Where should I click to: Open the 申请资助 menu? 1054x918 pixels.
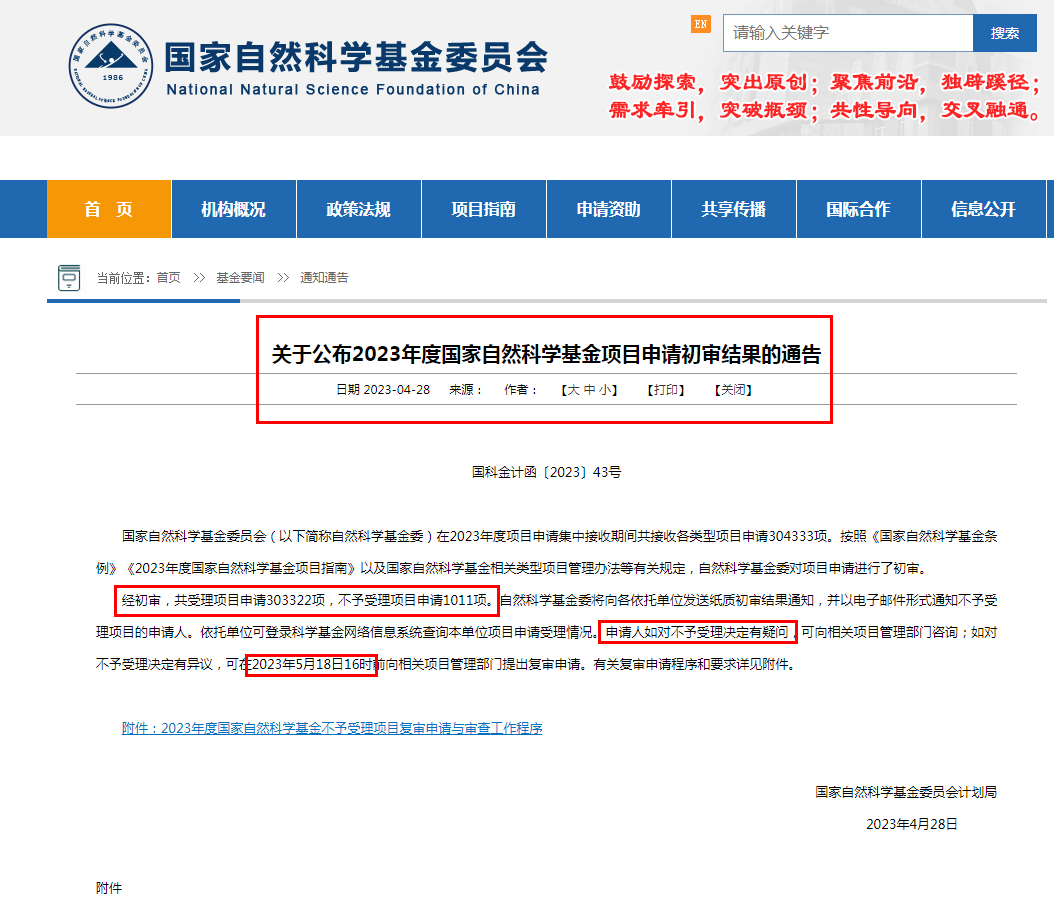point(608,208)
